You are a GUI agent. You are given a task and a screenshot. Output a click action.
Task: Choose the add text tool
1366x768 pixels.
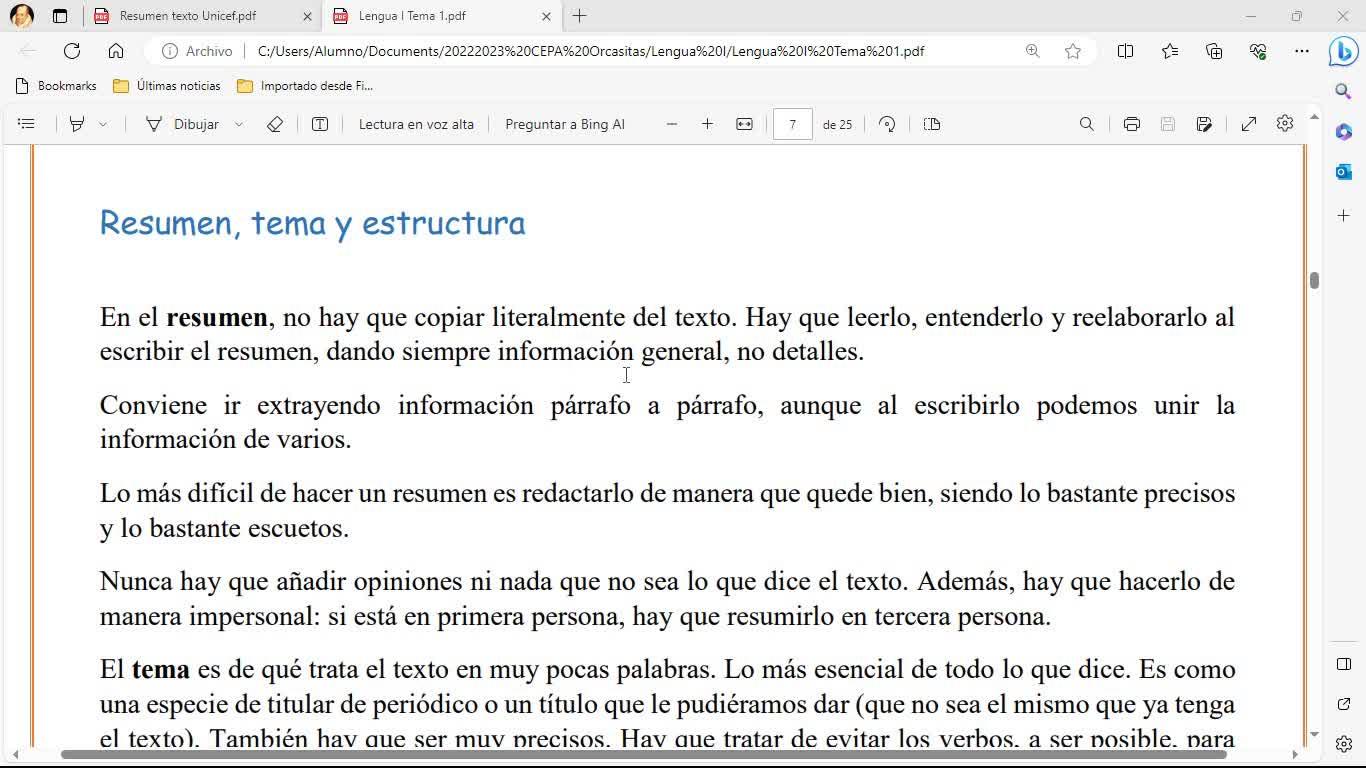pos(320,124)
